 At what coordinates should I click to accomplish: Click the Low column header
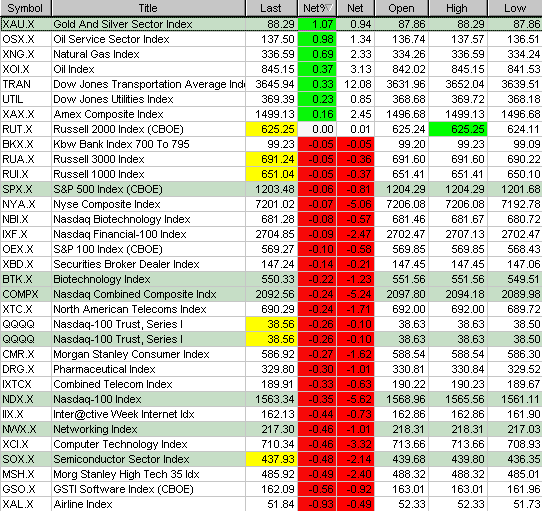pos(515,8)
